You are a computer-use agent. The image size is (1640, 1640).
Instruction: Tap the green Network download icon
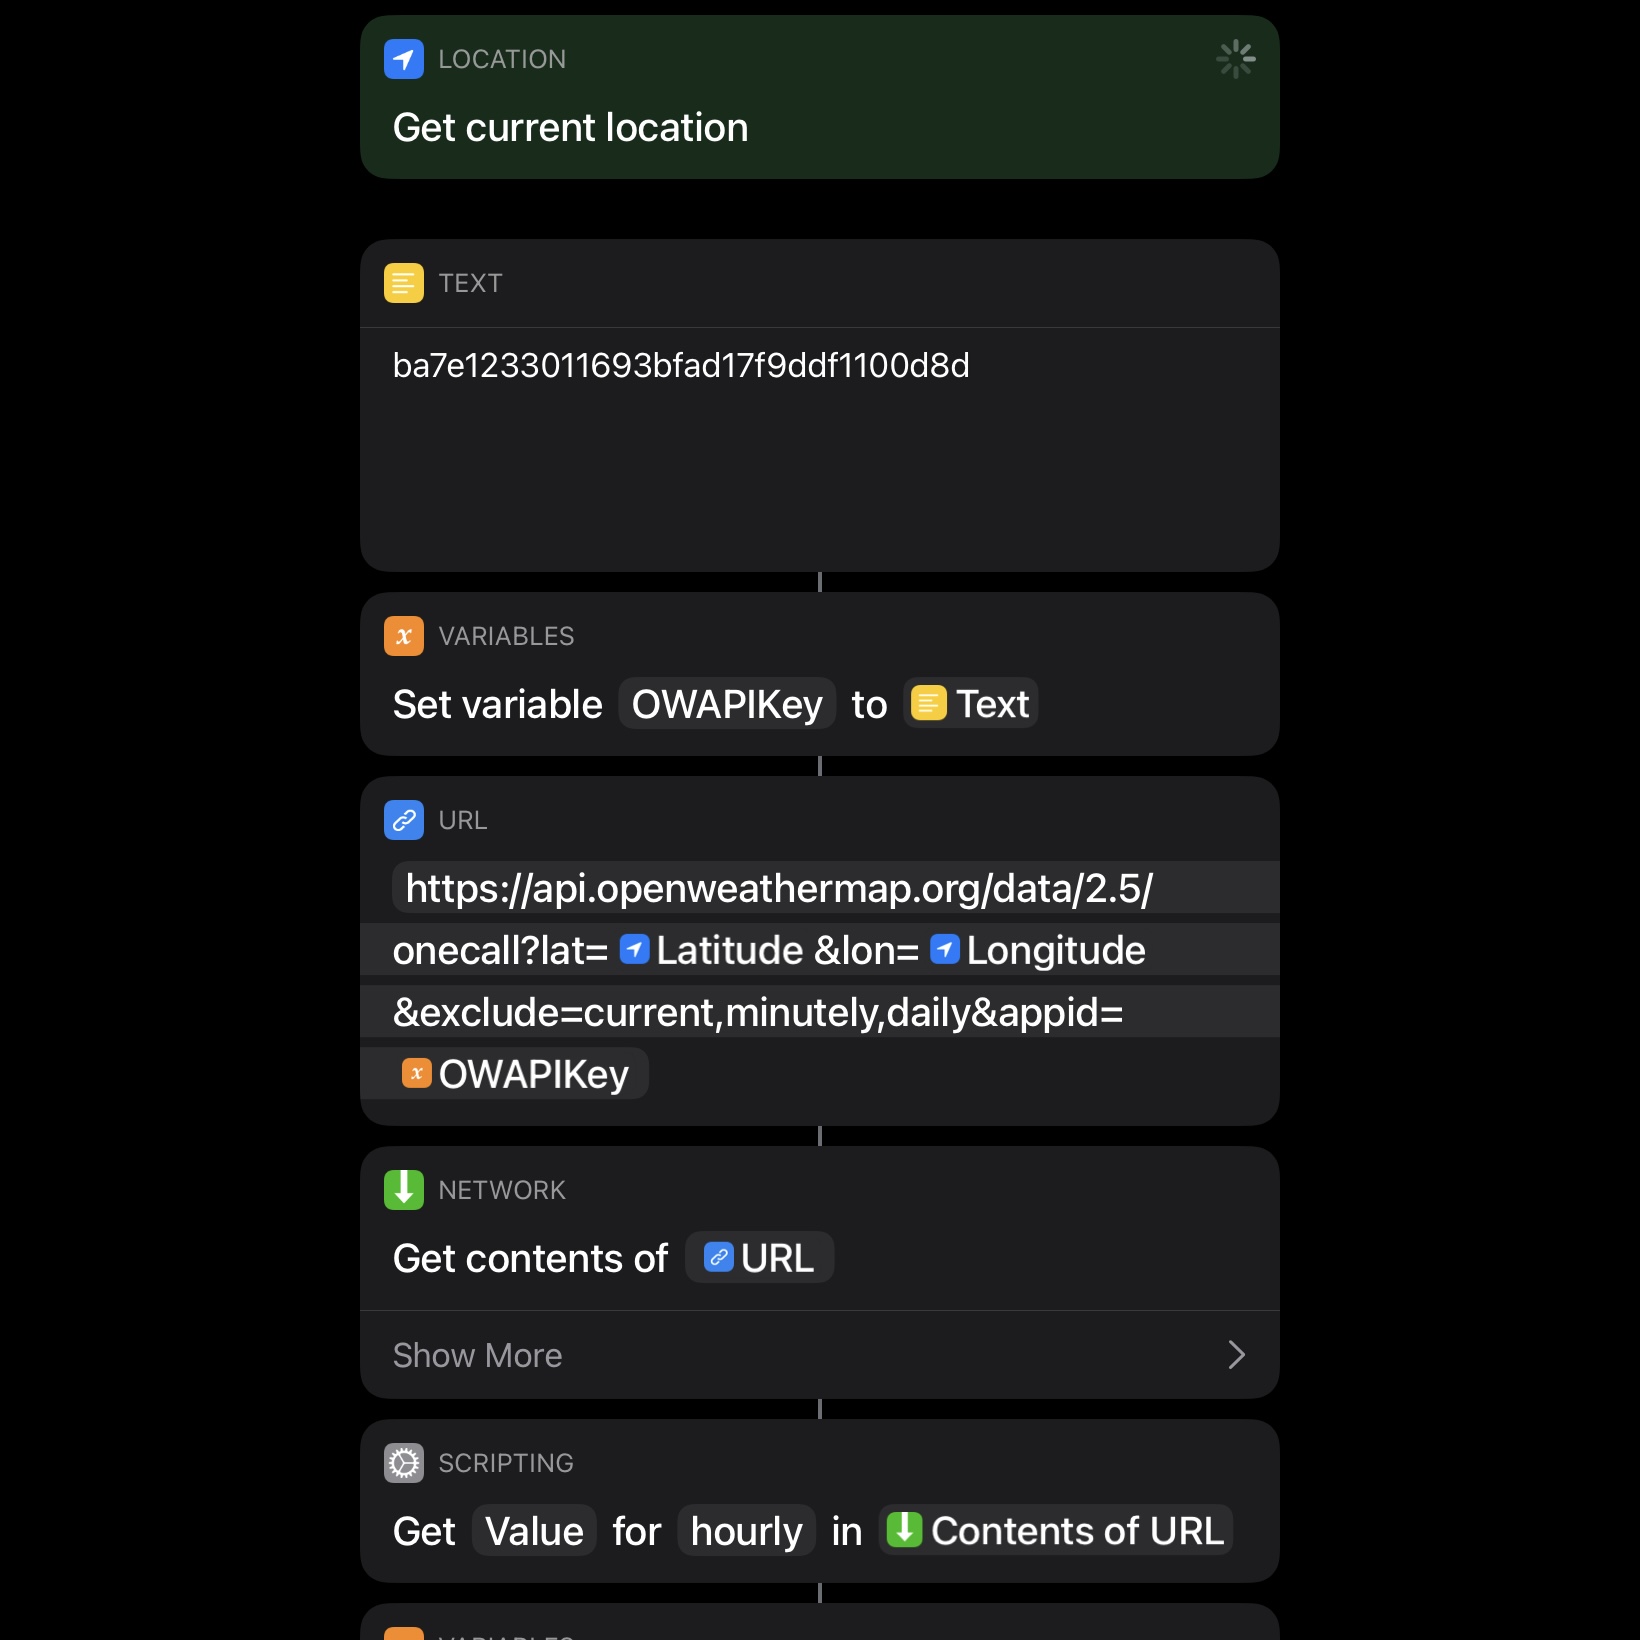(x=404, y=1190)
